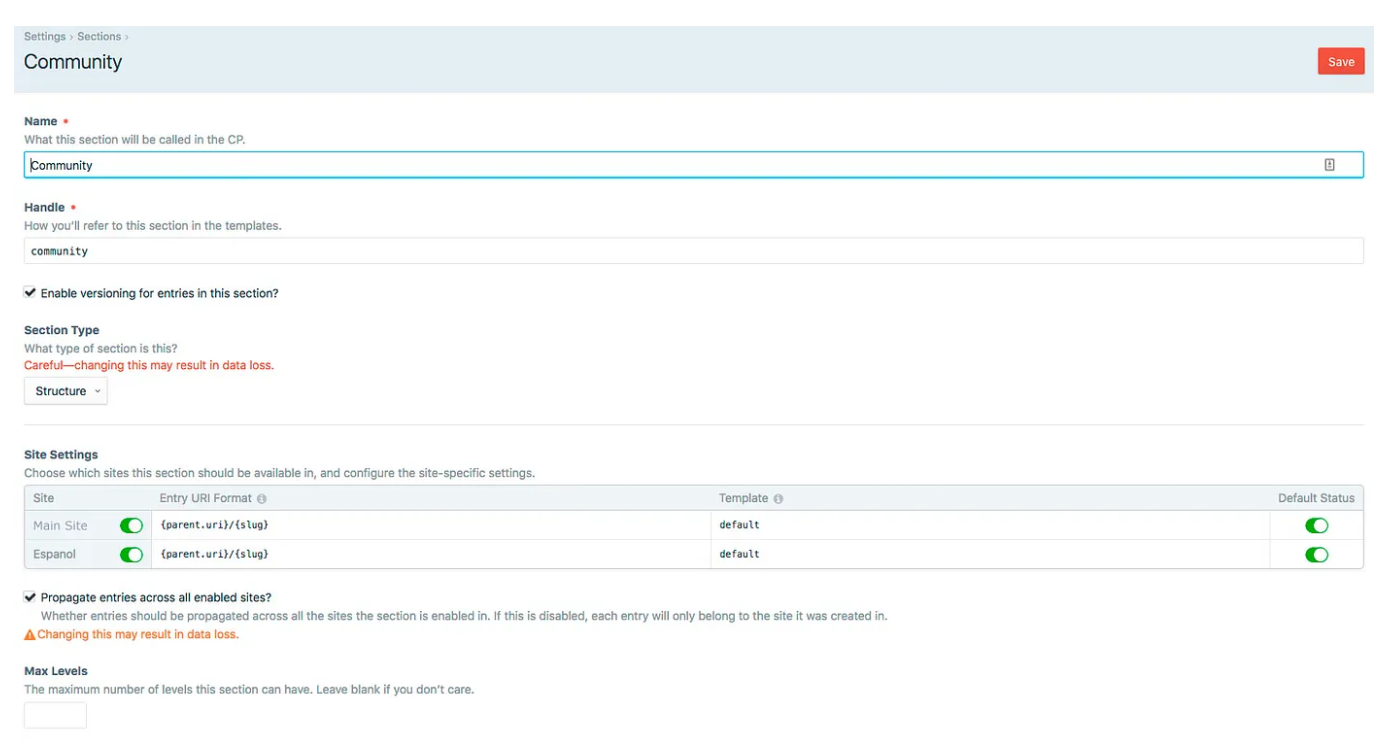Toggle the Main Site enabled switch
Image resolution: width=1398 pixels, height=754 pixels.
pyautogui.click(x=131, y=525)
